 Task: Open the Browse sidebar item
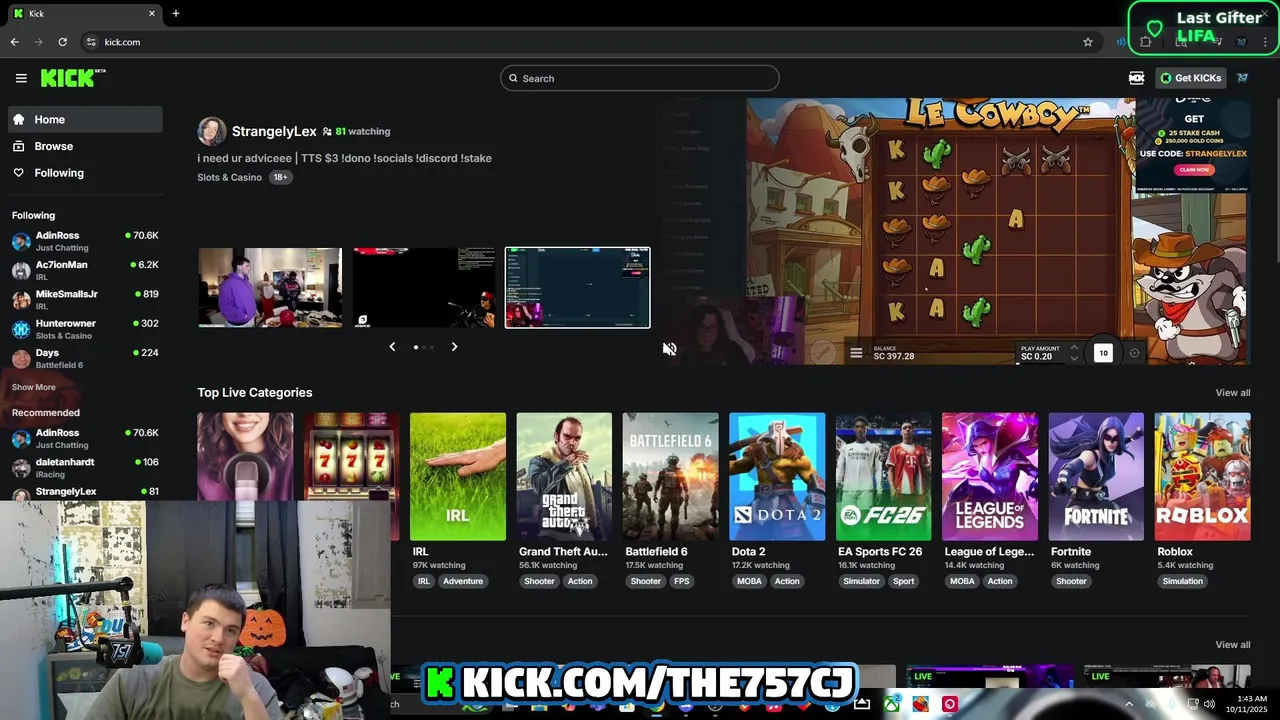pos(85,146)
